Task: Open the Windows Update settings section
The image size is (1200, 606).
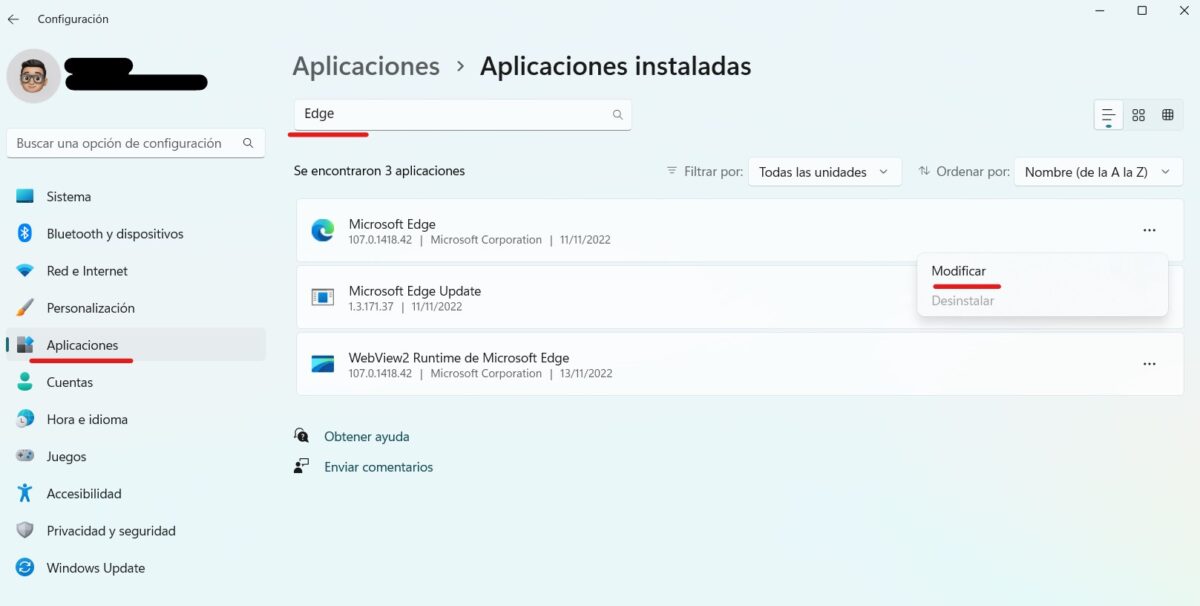Action: pos(95,568)
